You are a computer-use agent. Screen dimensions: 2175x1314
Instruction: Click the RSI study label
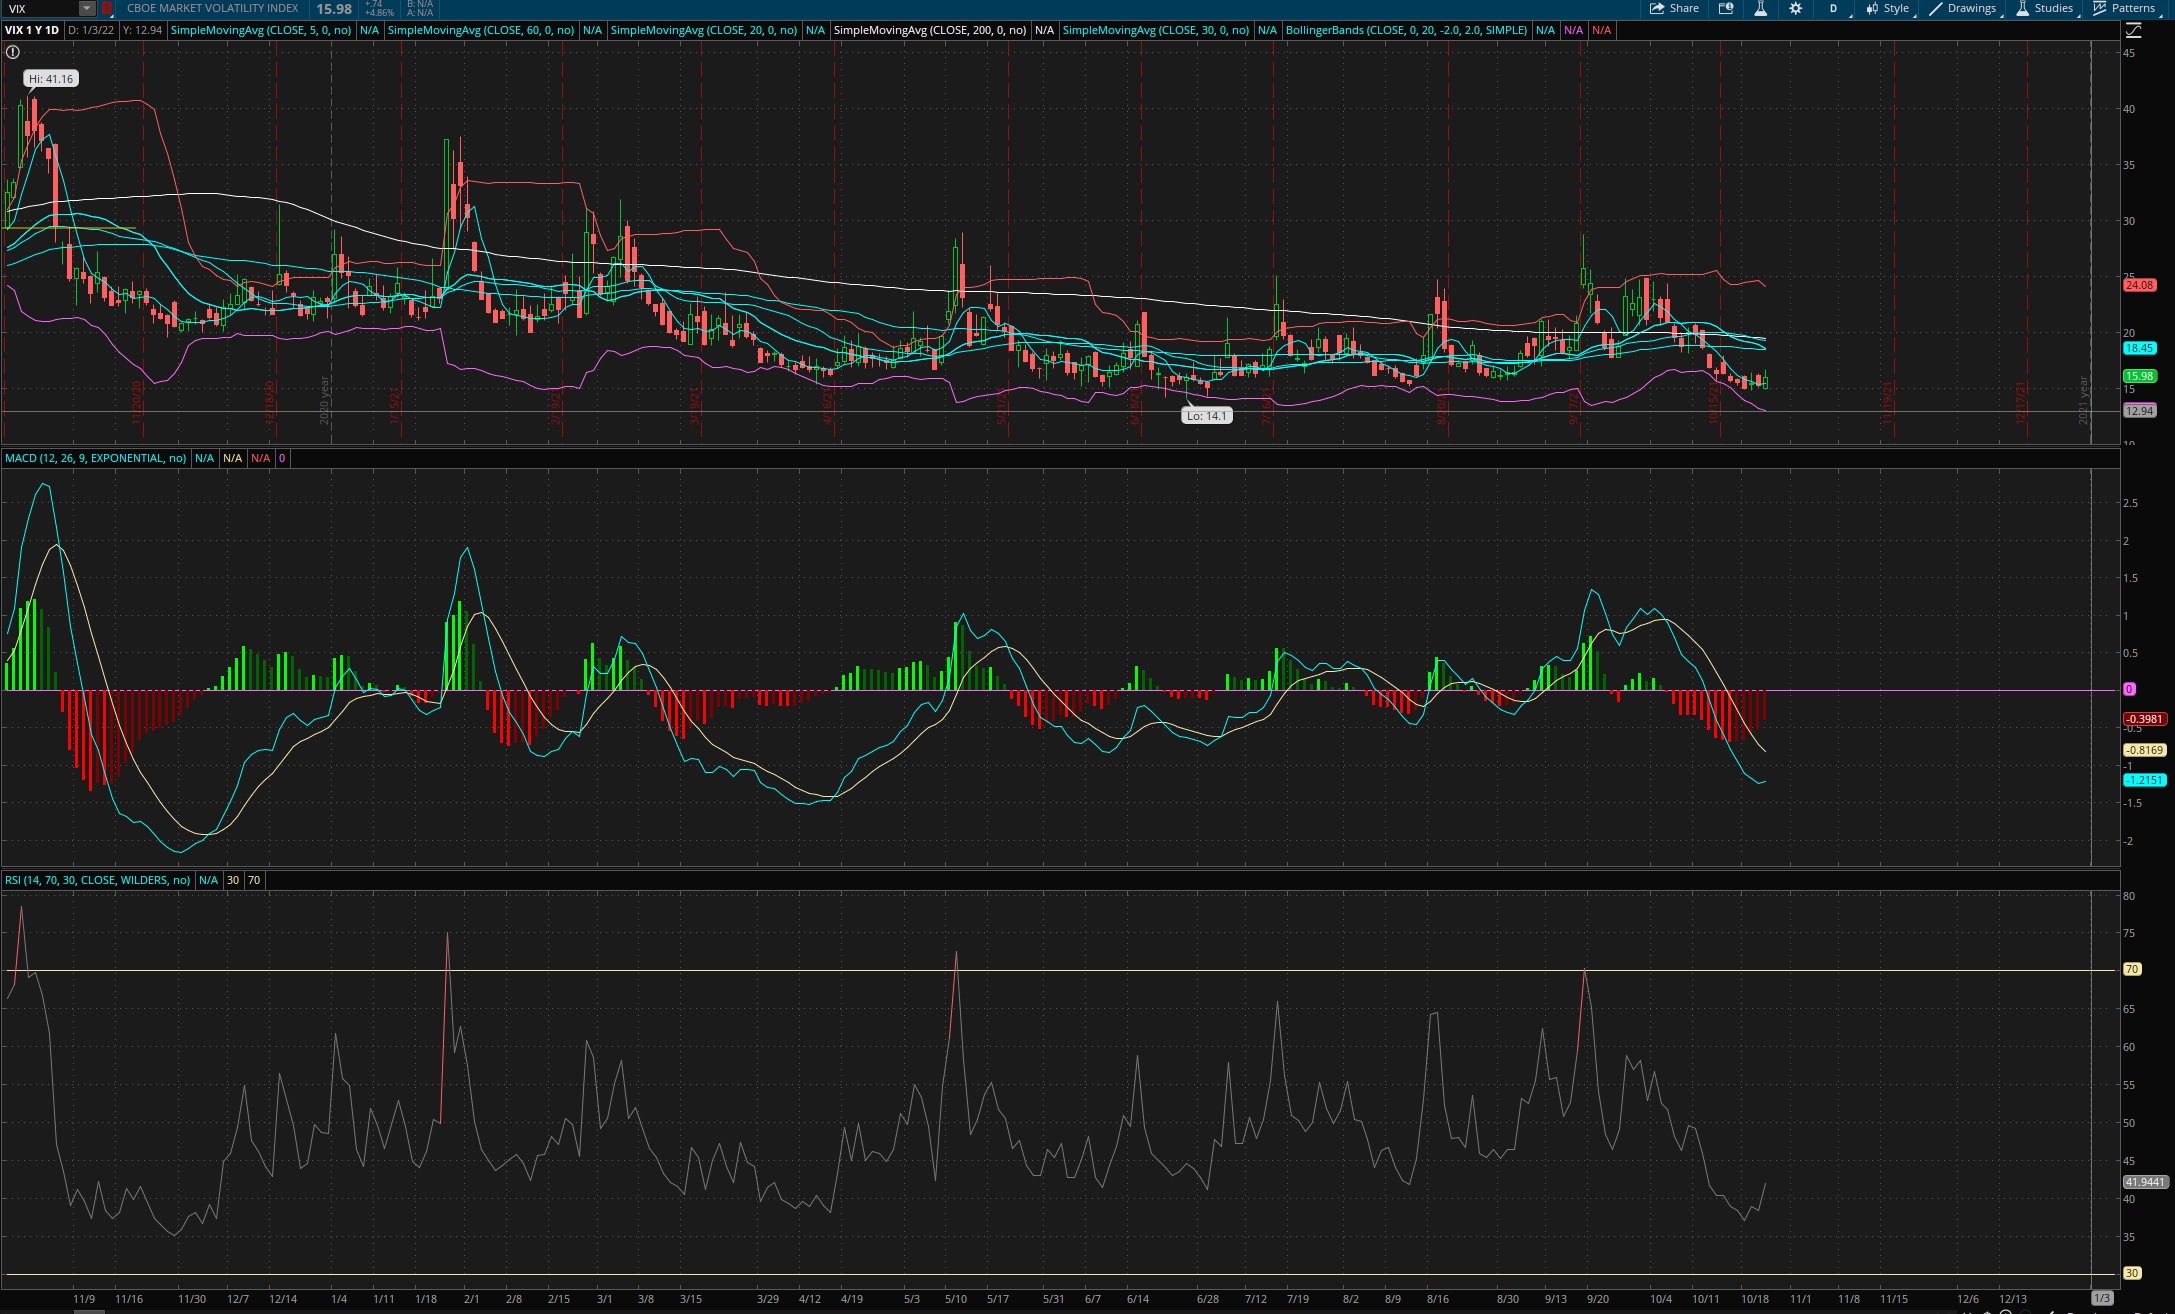point(97,880)
